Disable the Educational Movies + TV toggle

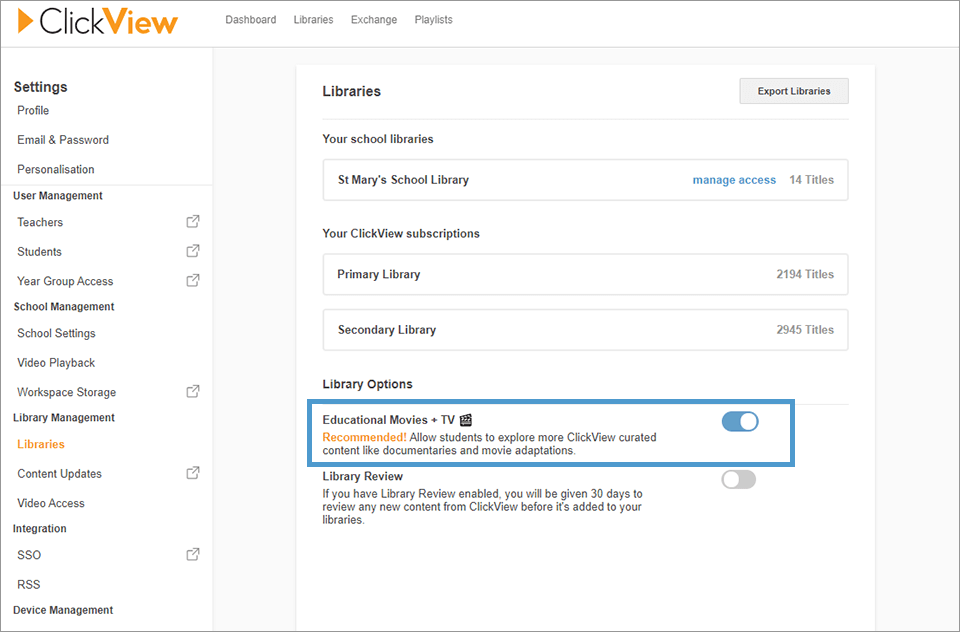tap(739, 421)
